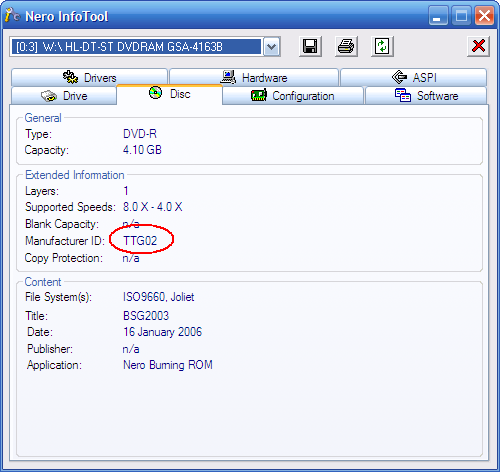This screenshot has width=500, height=472.
Task: Switch to the Drivers tab
Action: point(89,77)
